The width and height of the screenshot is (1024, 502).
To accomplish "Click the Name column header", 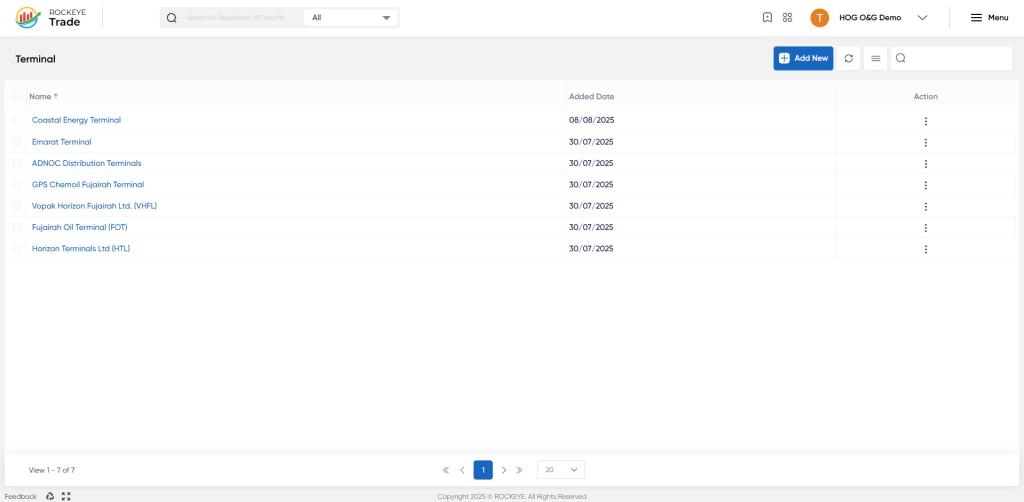I will pos(40,97).
